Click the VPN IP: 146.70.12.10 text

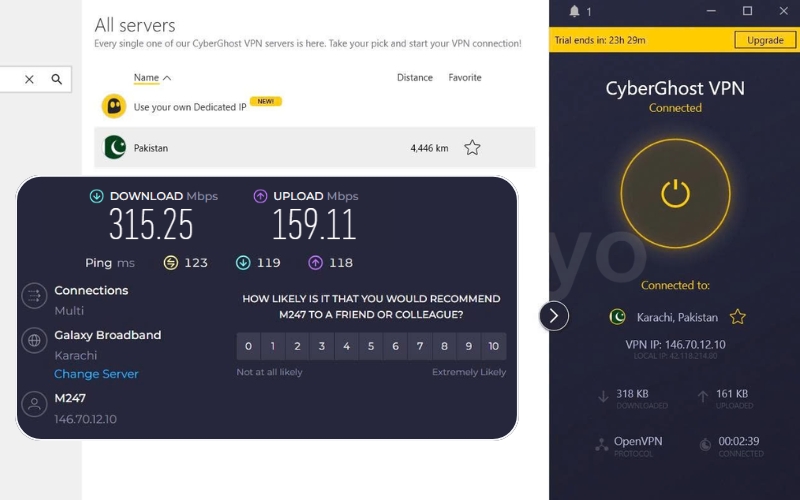(x=675, y=344)
